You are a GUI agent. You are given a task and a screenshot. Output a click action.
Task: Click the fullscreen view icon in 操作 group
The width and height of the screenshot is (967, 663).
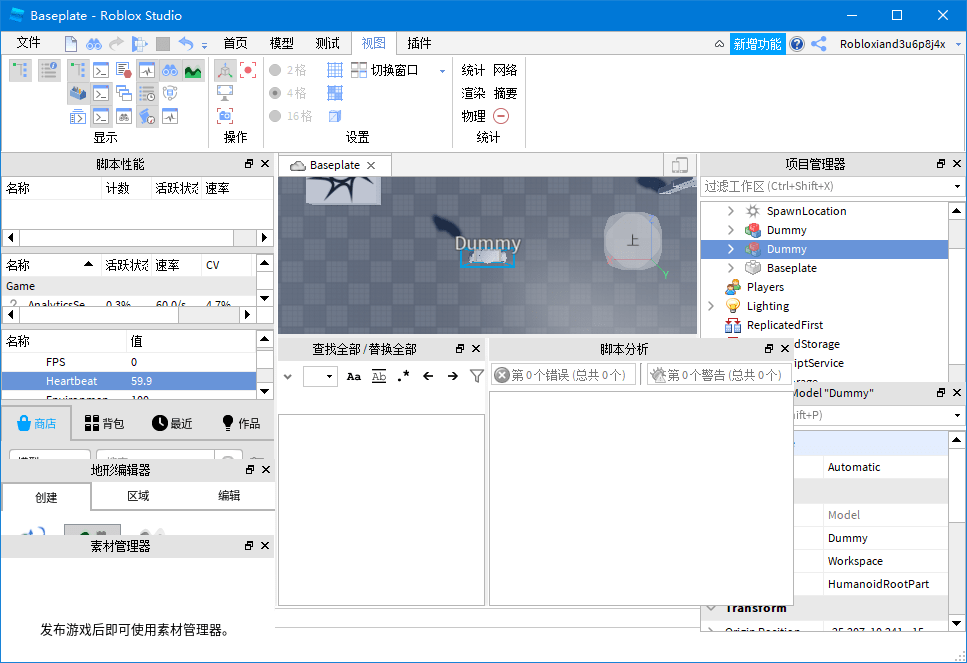pos(224,92)
